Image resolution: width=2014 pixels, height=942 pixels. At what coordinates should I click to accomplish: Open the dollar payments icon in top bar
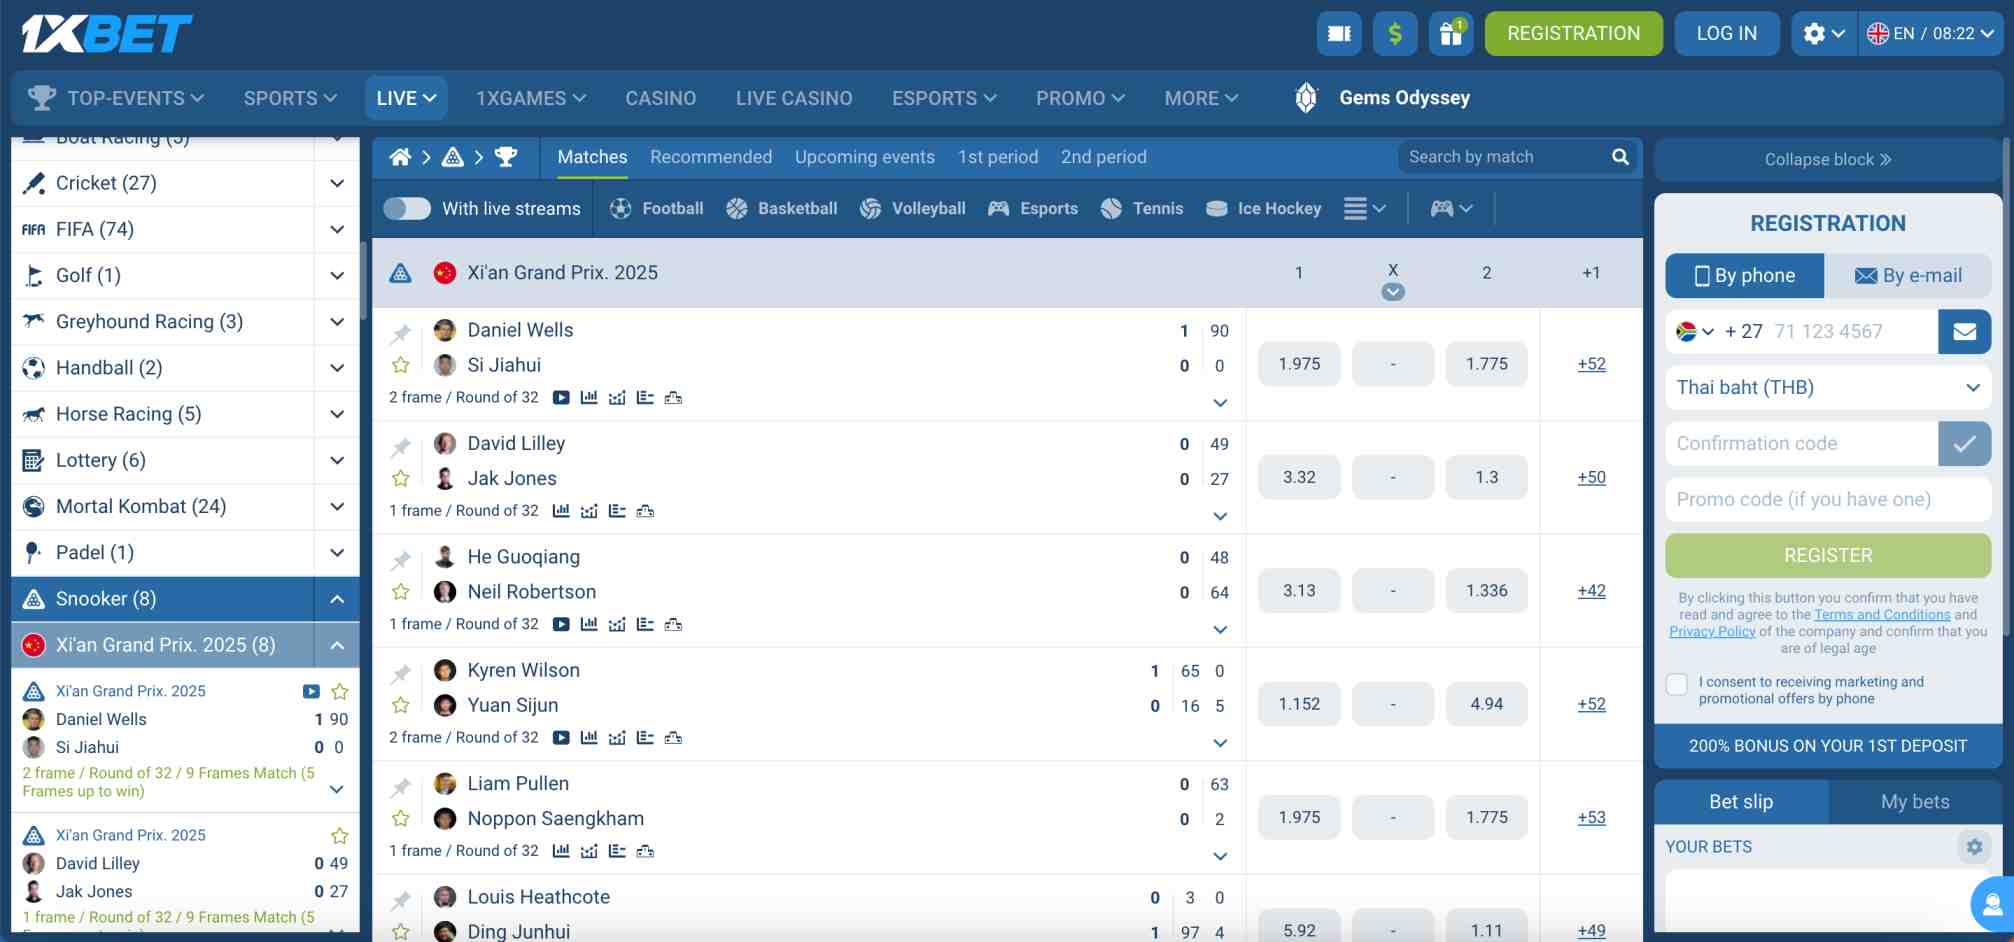[x=1395, y=33]
